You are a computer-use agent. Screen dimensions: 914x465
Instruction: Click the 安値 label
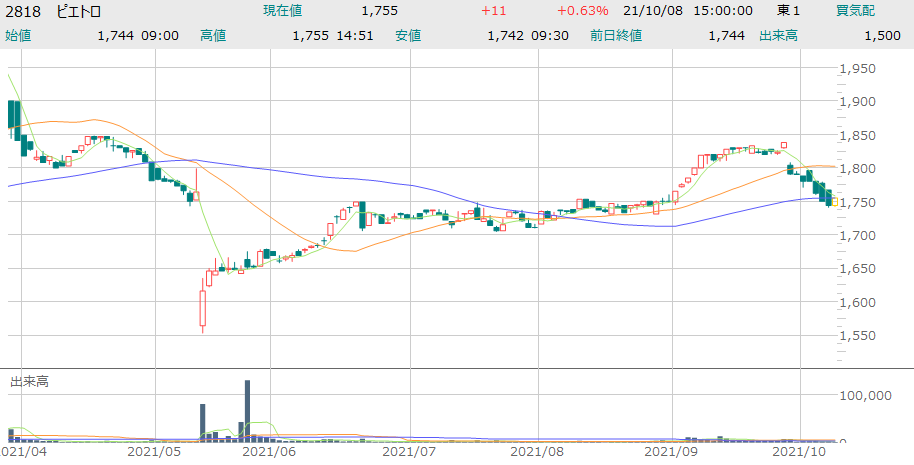click(x=408, y=35)
